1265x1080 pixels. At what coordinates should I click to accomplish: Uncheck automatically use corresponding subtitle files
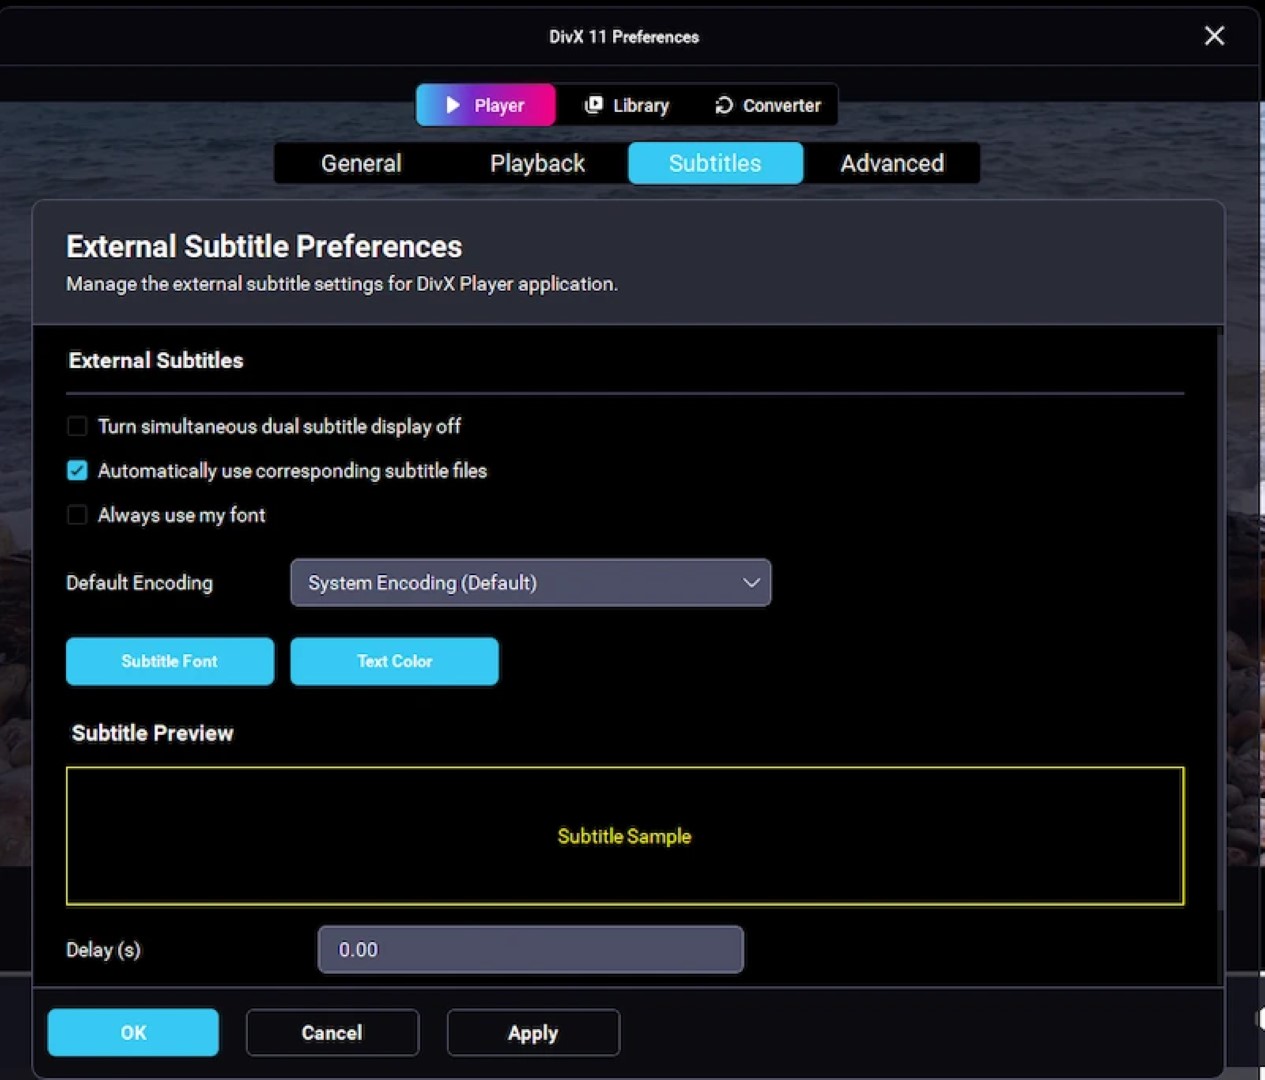tap(77, 471)
